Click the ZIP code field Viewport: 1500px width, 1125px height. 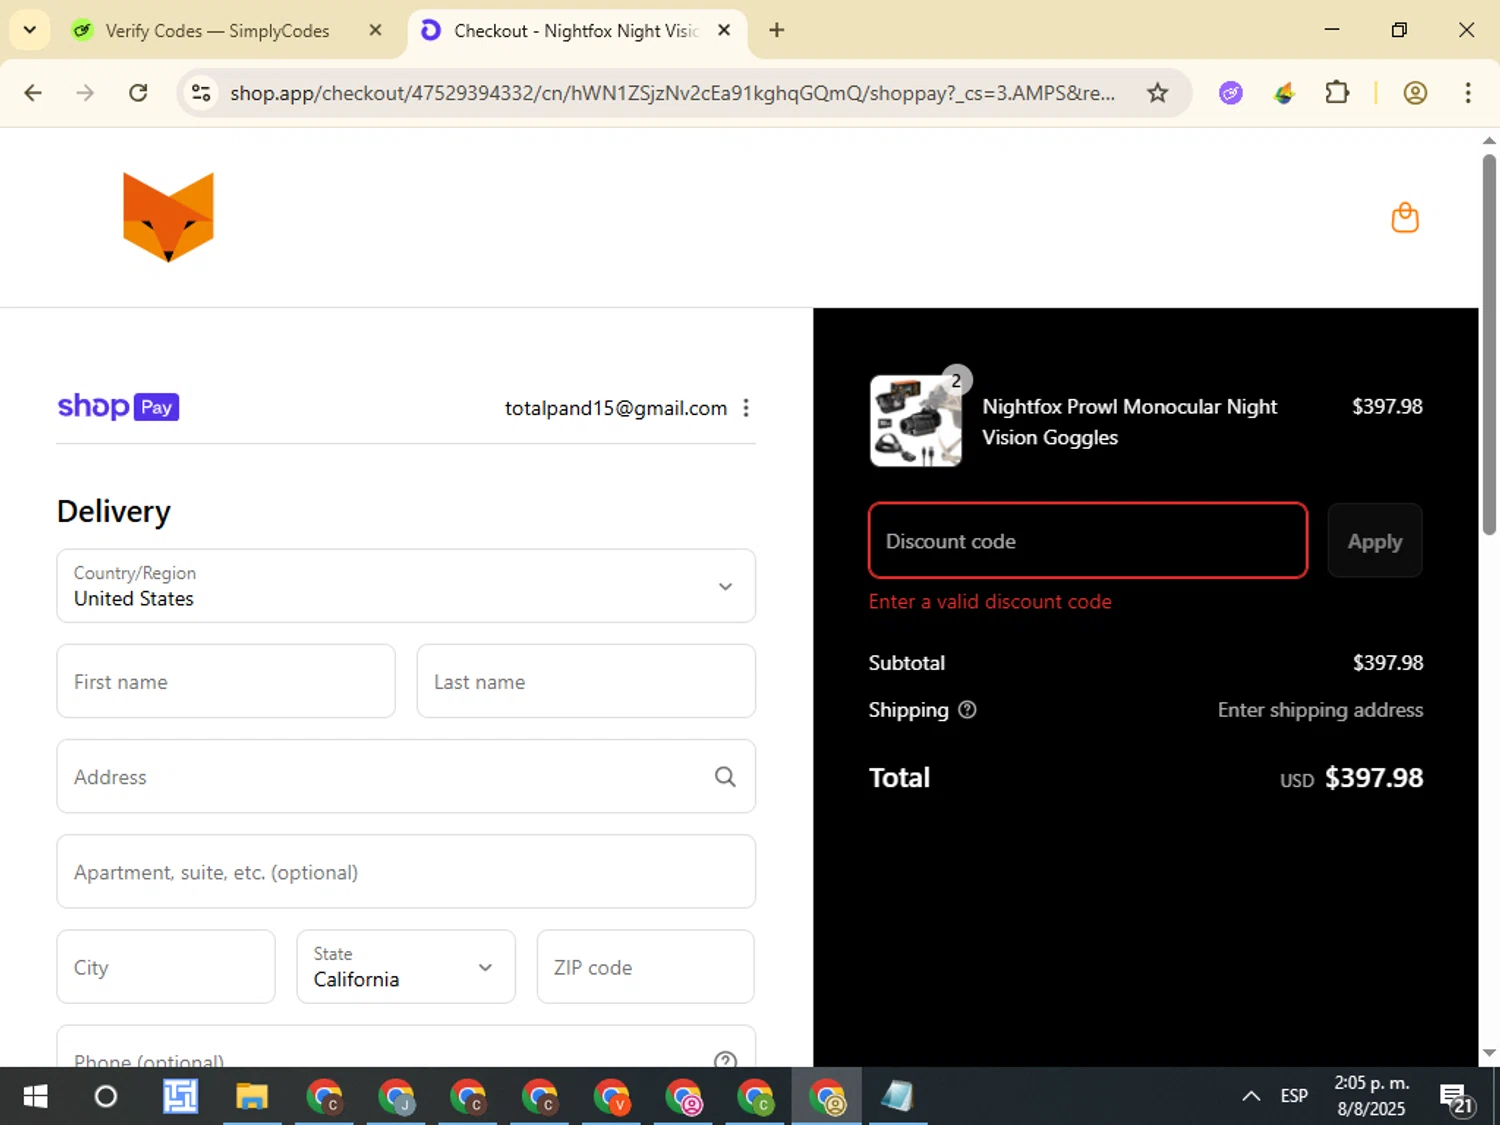point(645,967)
